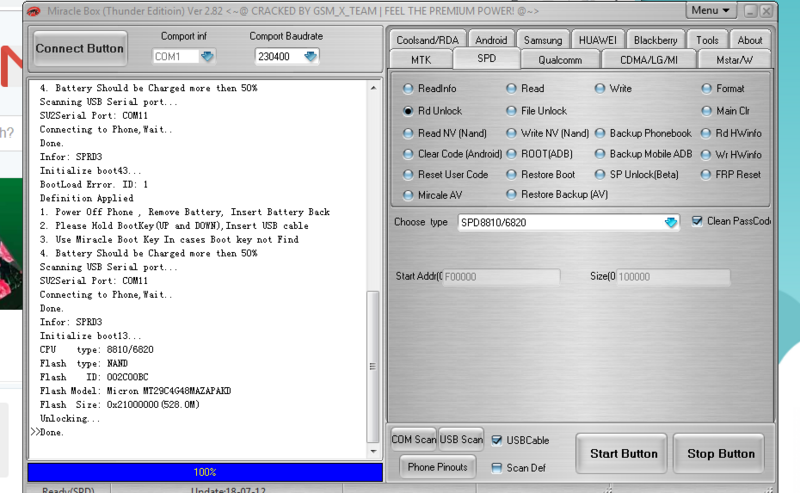Click the "Ready(SPD)" status bar text
Screen dimensions: 800x493
(x=68, y=490)
